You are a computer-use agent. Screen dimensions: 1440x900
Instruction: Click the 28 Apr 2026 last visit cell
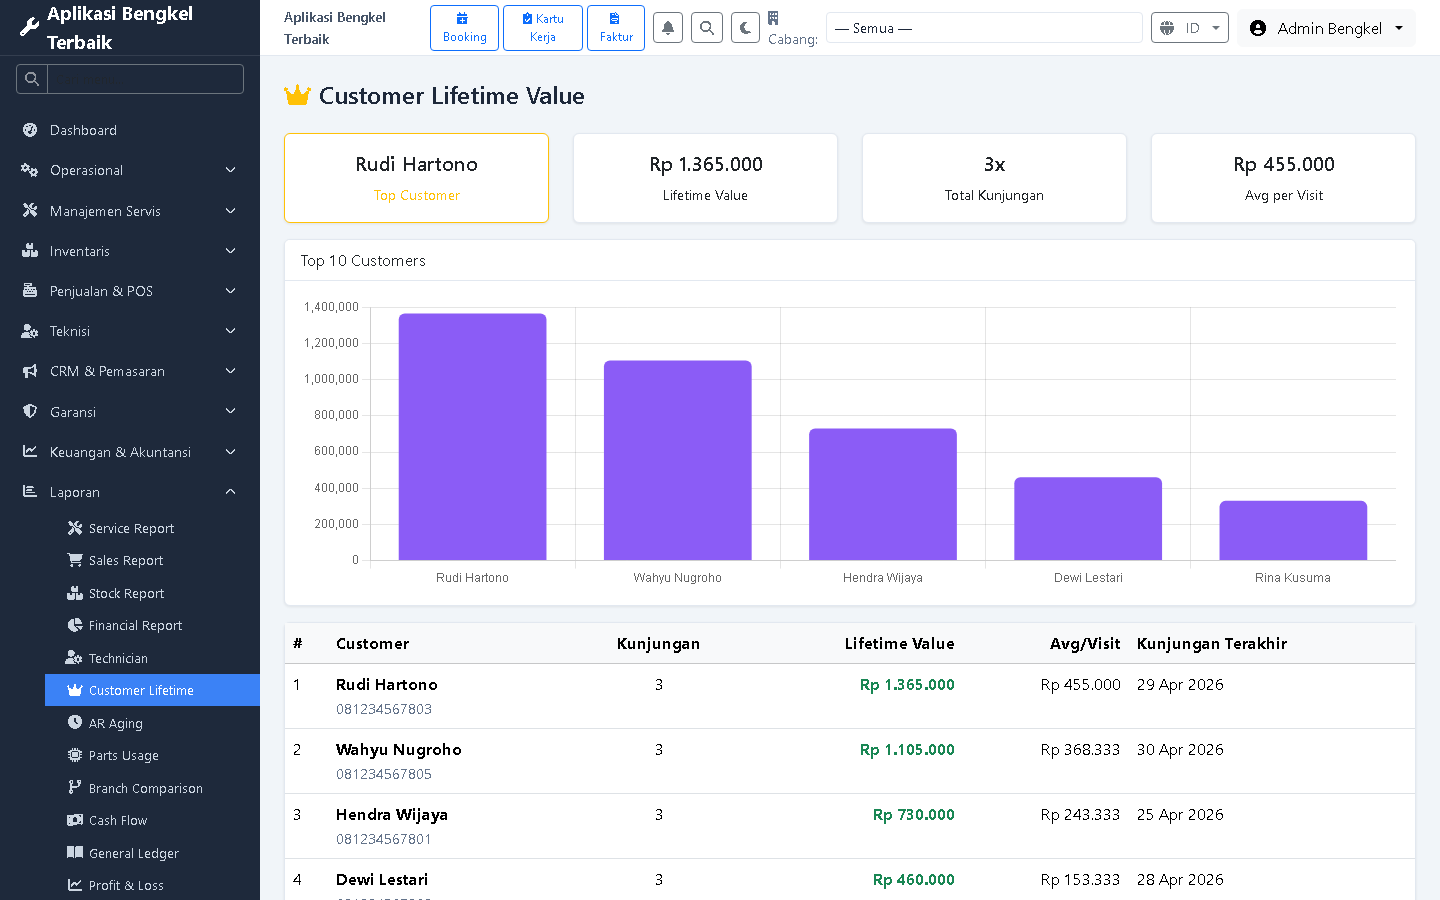click(1180, 880)
